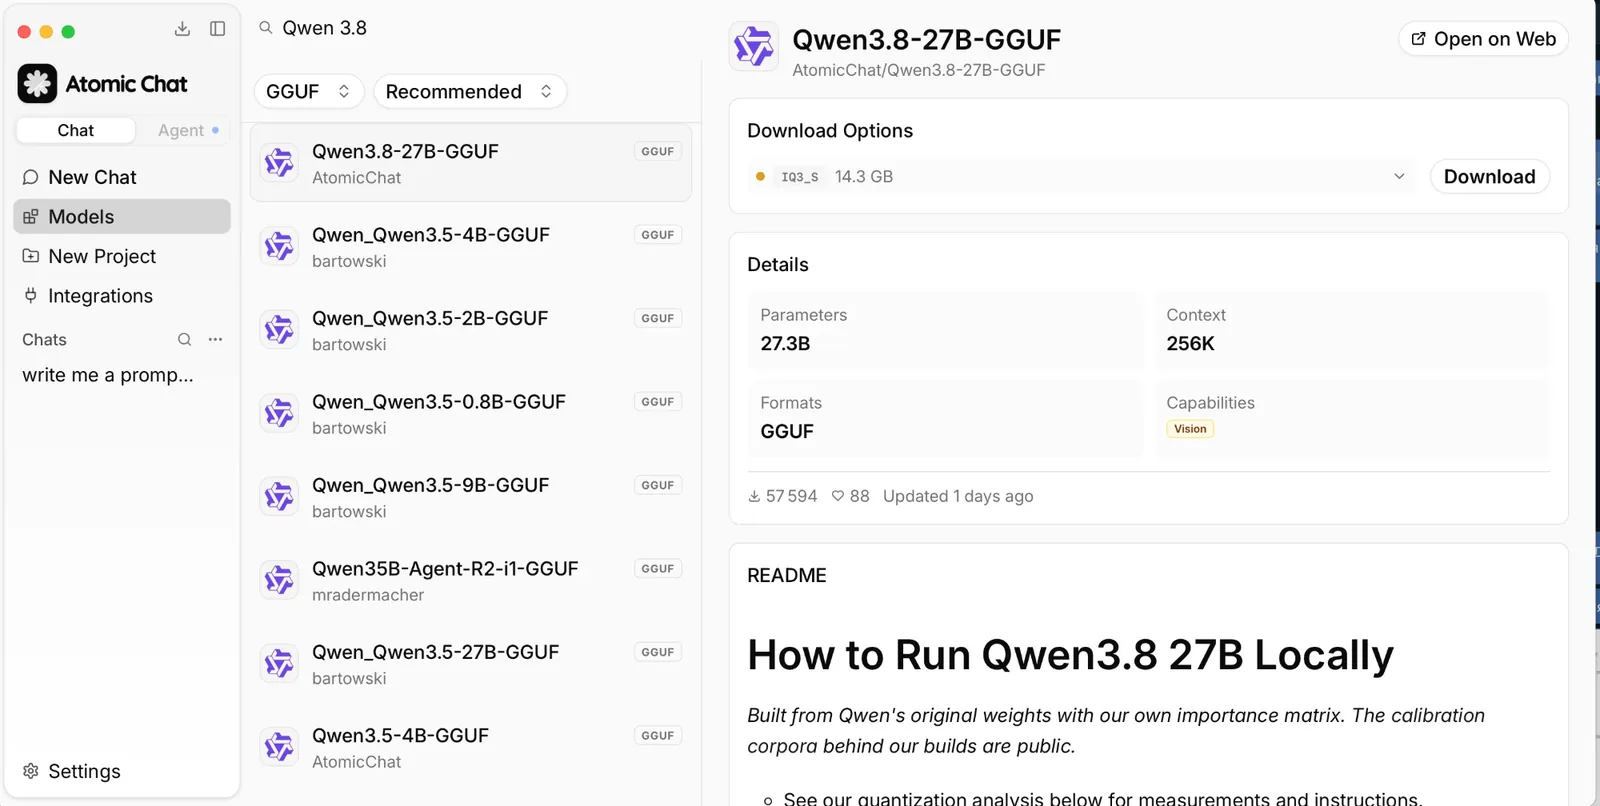Toggle the sidebar panel icon

[x=217, y=29]
